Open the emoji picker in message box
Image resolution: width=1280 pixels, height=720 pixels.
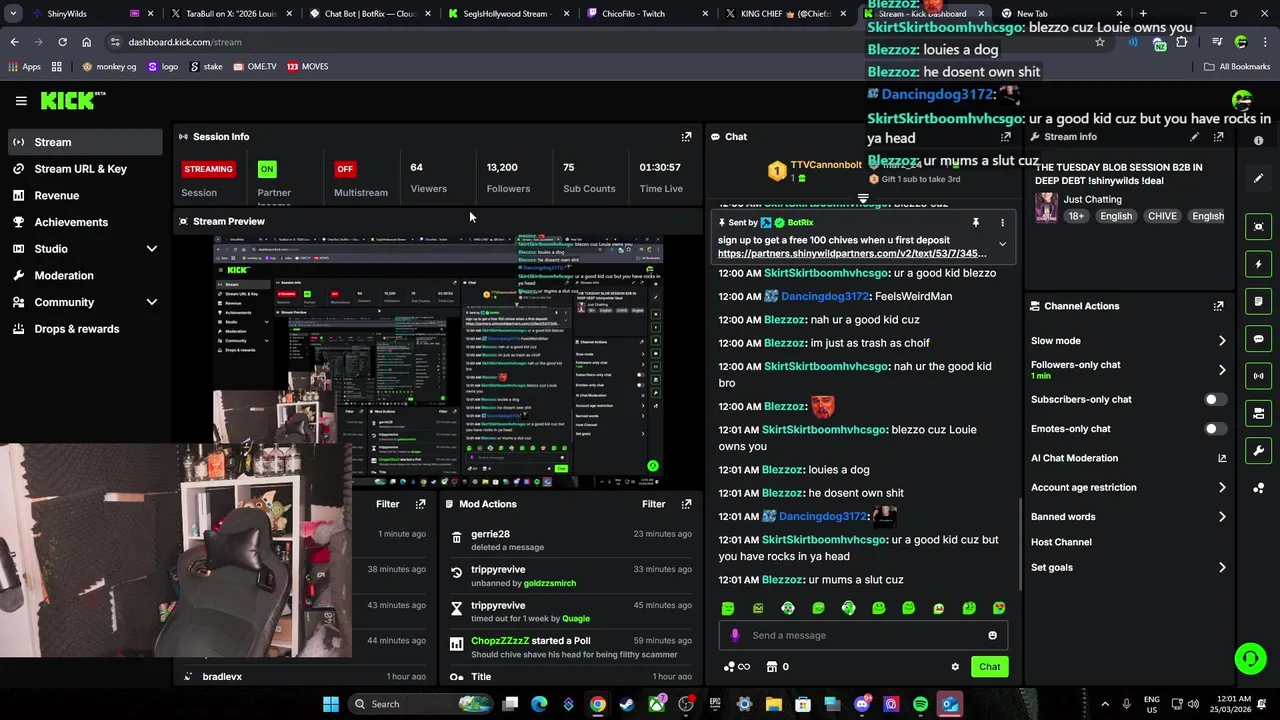[992, 636]
